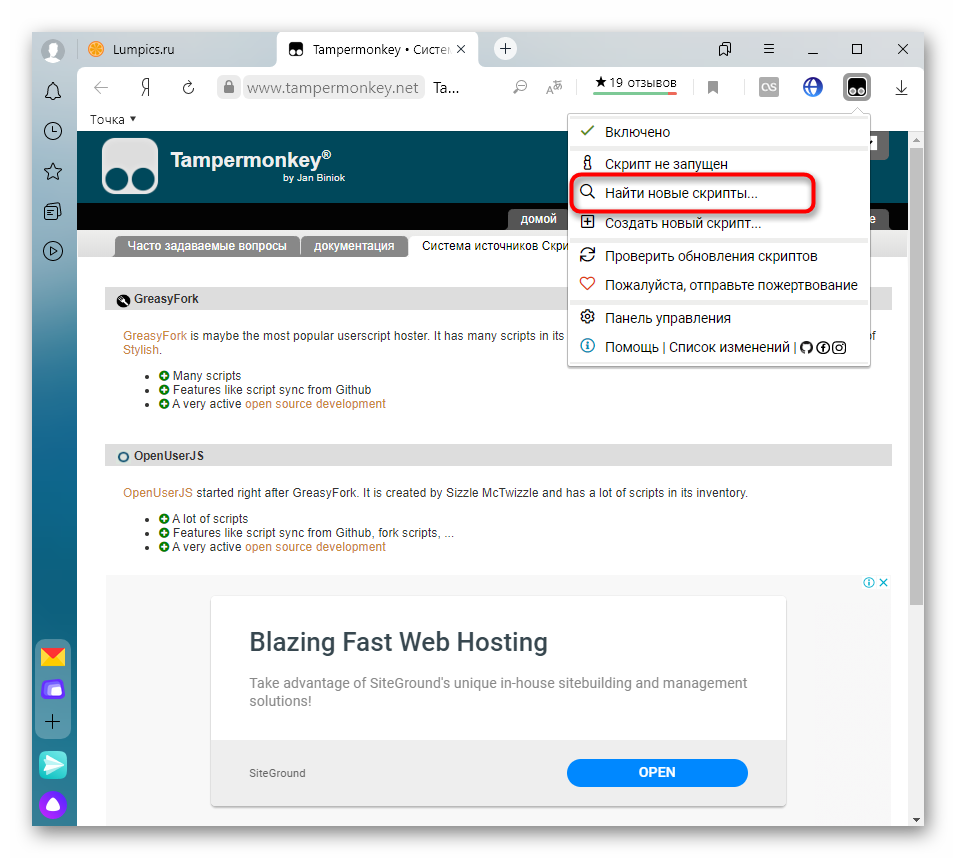Viewport: 956px width, 858px height.
Task: Open the GitHub icon in Tampermonkey menu
Action: pos(807,347)
